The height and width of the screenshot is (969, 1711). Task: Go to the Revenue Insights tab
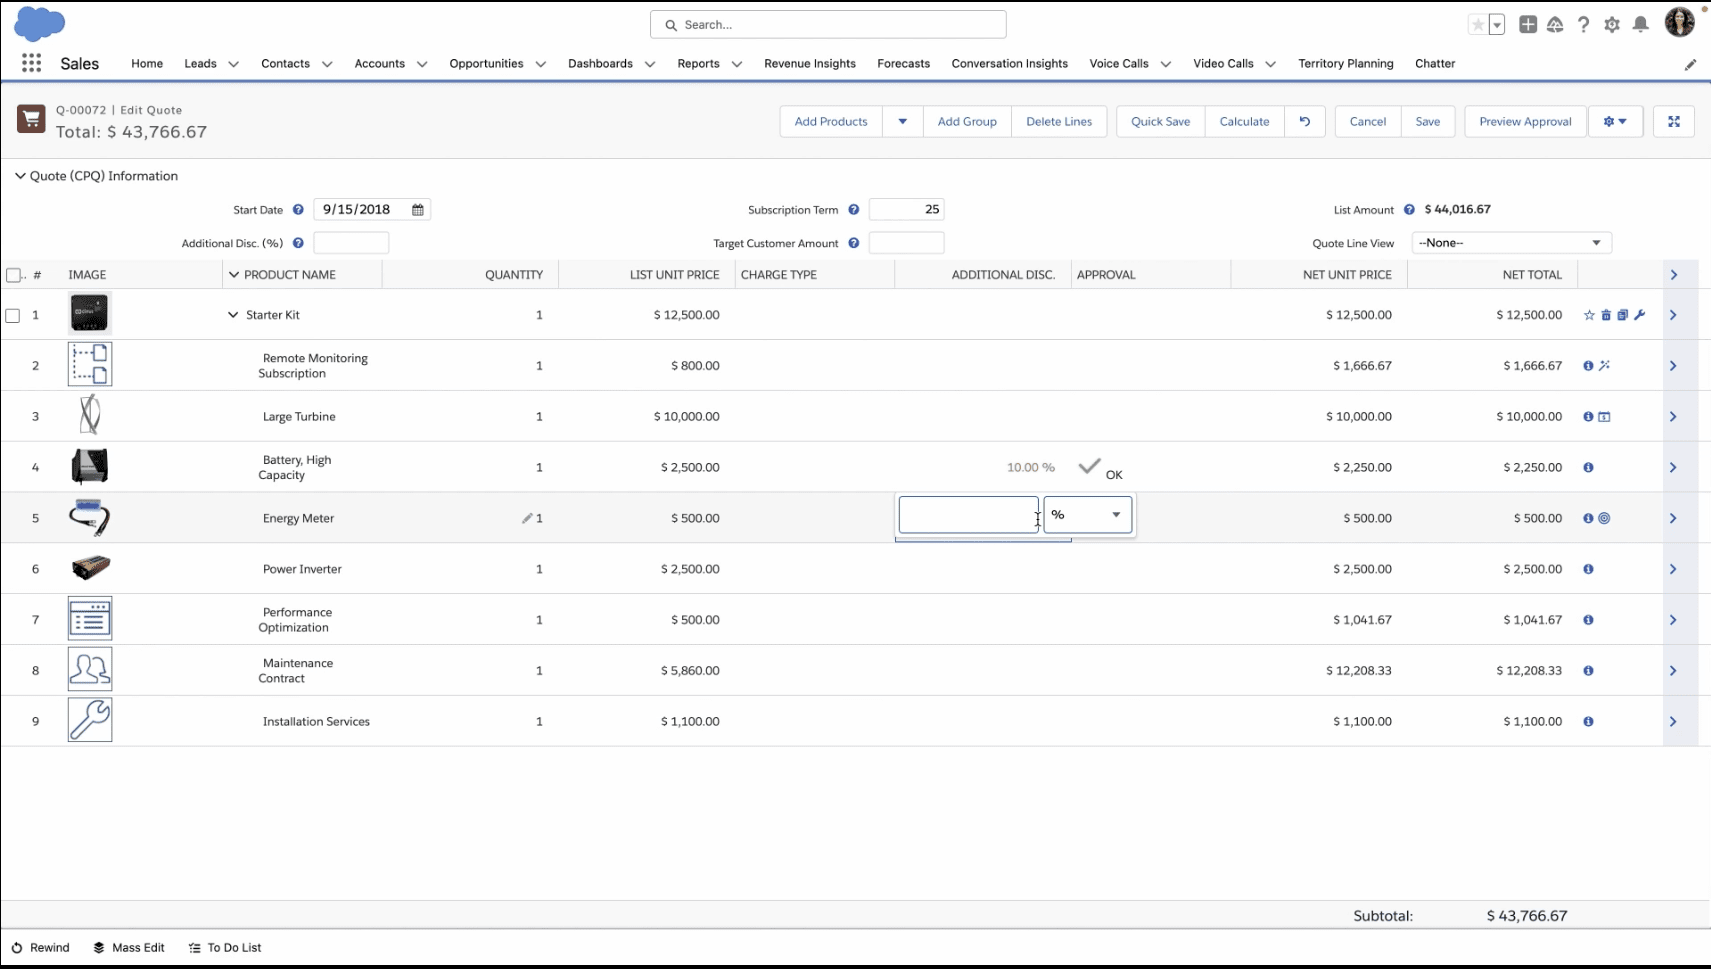(x=809, y=63)
